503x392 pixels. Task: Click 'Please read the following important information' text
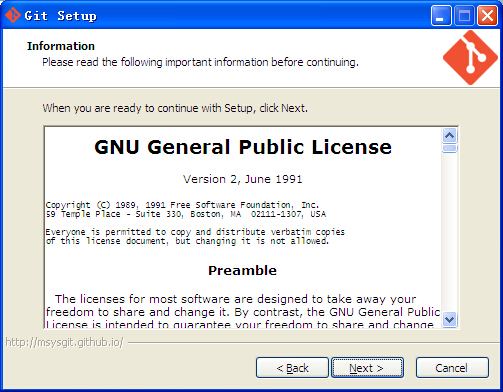point(200,62)
